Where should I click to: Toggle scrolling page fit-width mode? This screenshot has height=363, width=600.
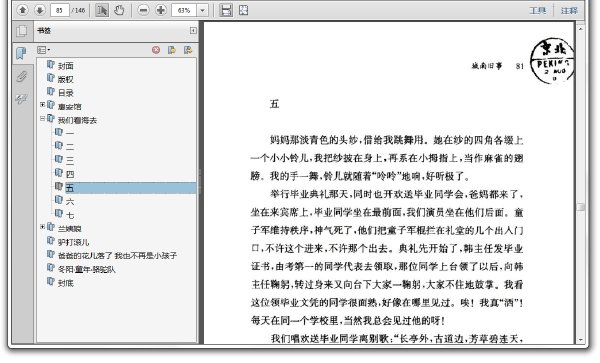[226, 10]
